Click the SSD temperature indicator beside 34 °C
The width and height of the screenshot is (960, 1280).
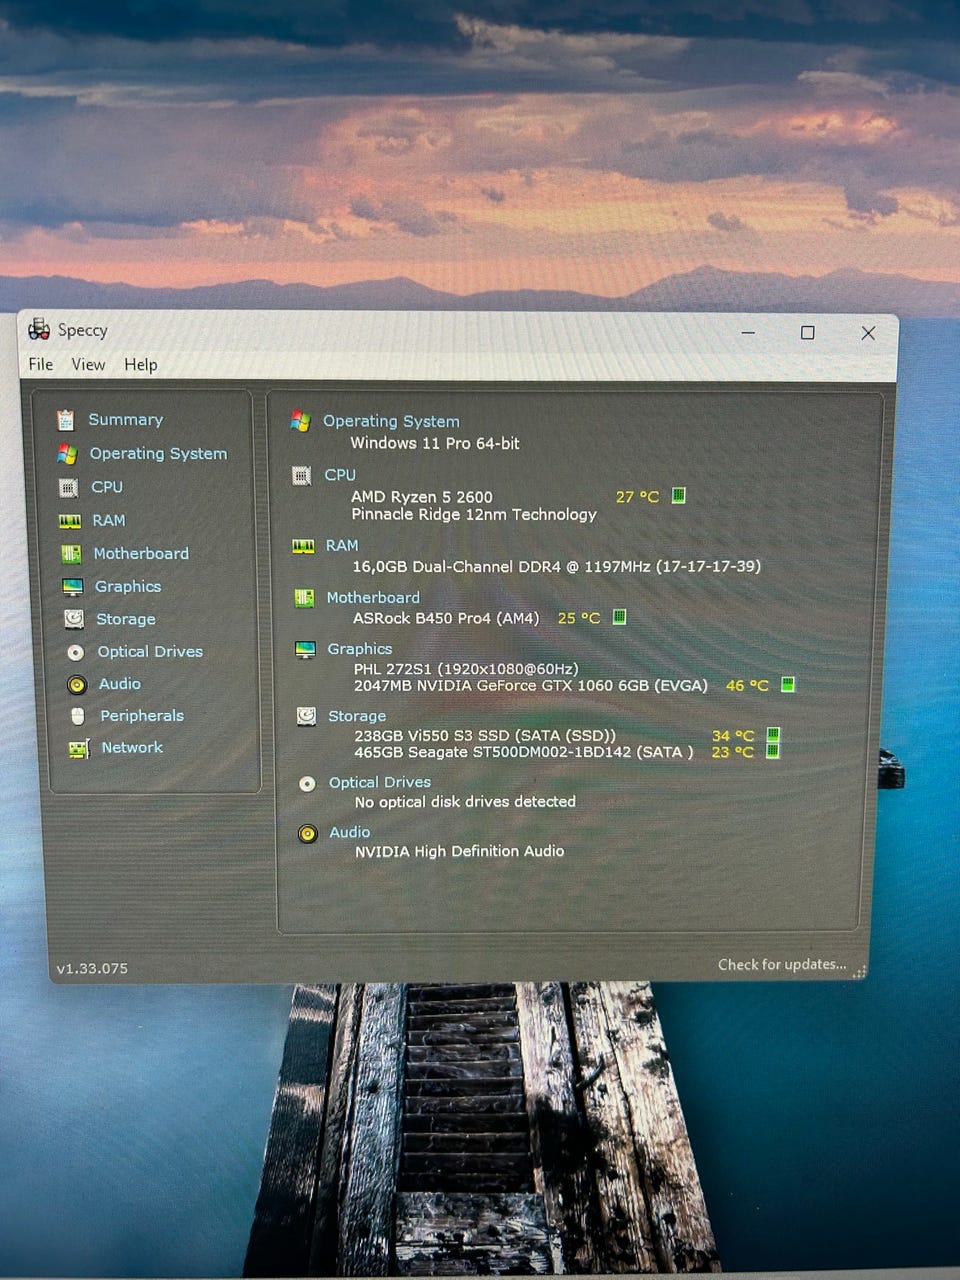(772, 735)
